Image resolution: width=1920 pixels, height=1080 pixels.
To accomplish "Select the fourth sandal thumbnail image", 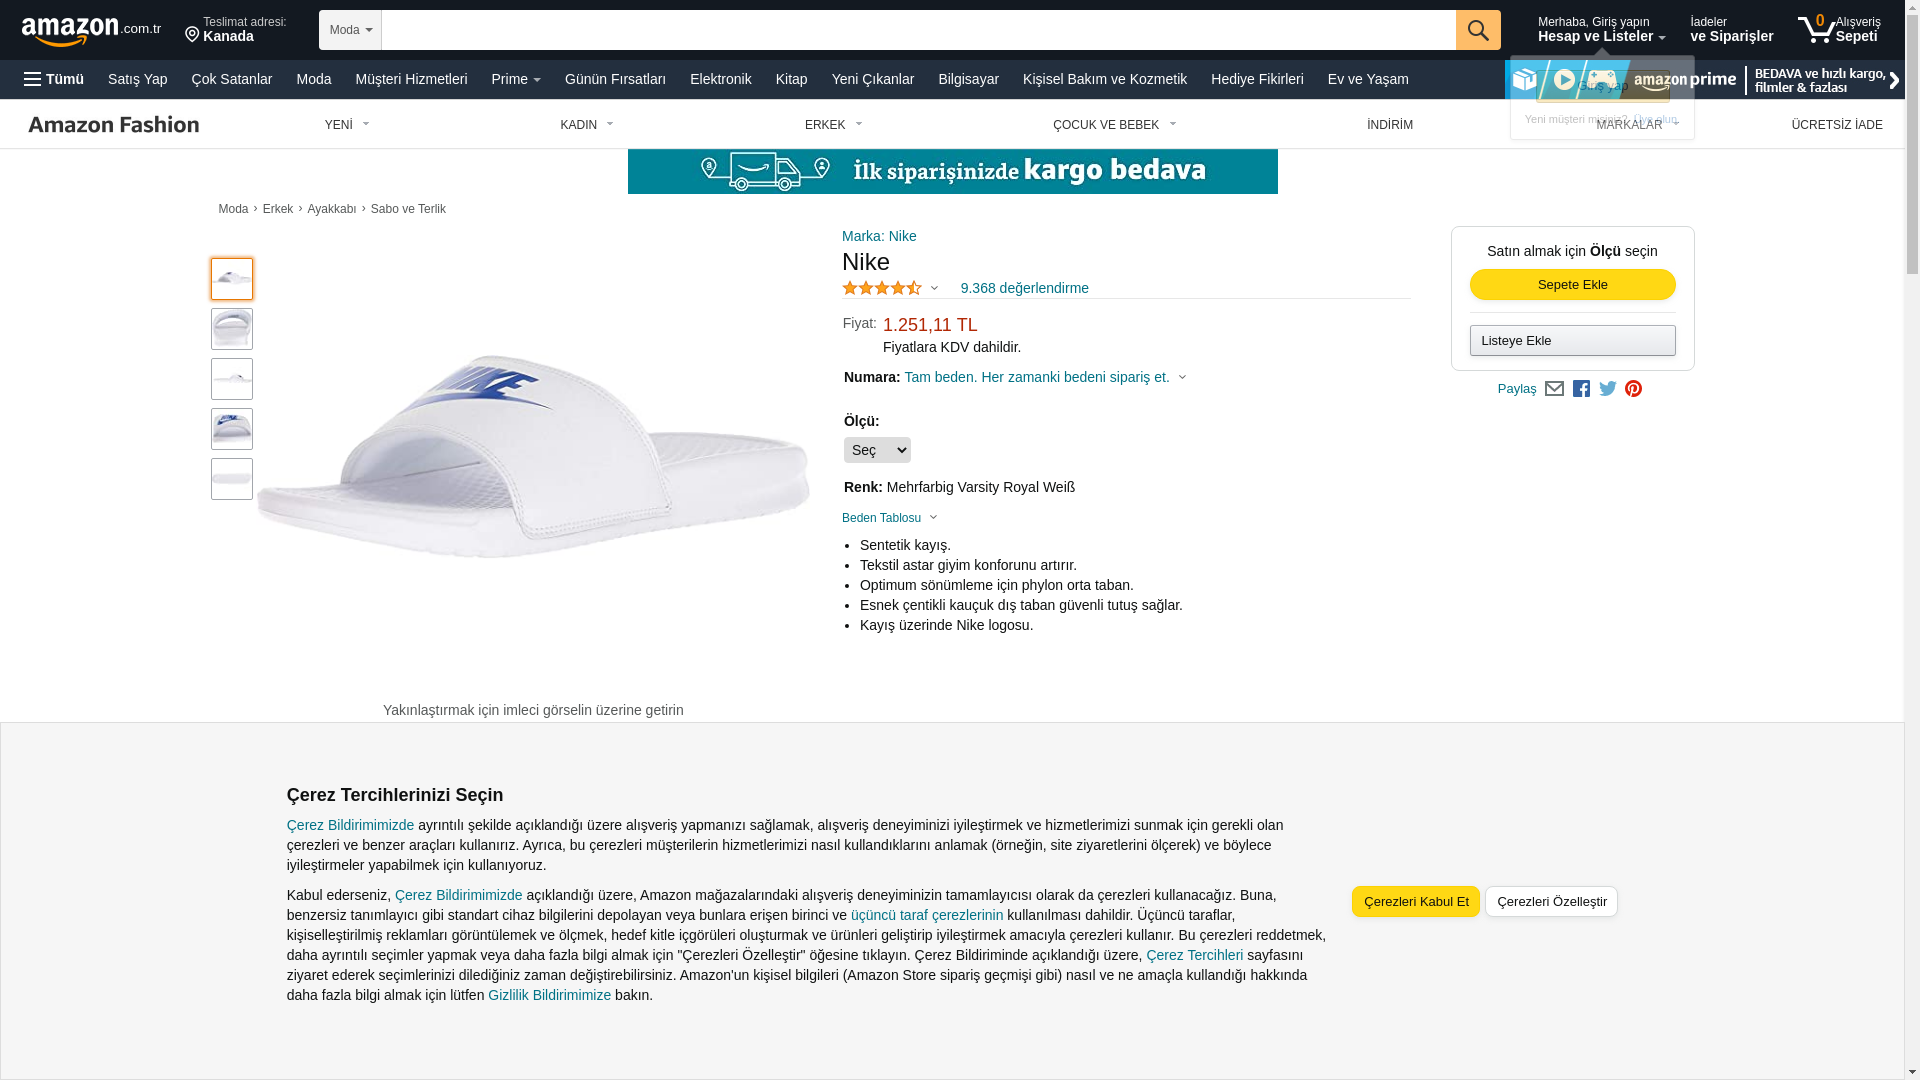I will click(x=232, y=429).
